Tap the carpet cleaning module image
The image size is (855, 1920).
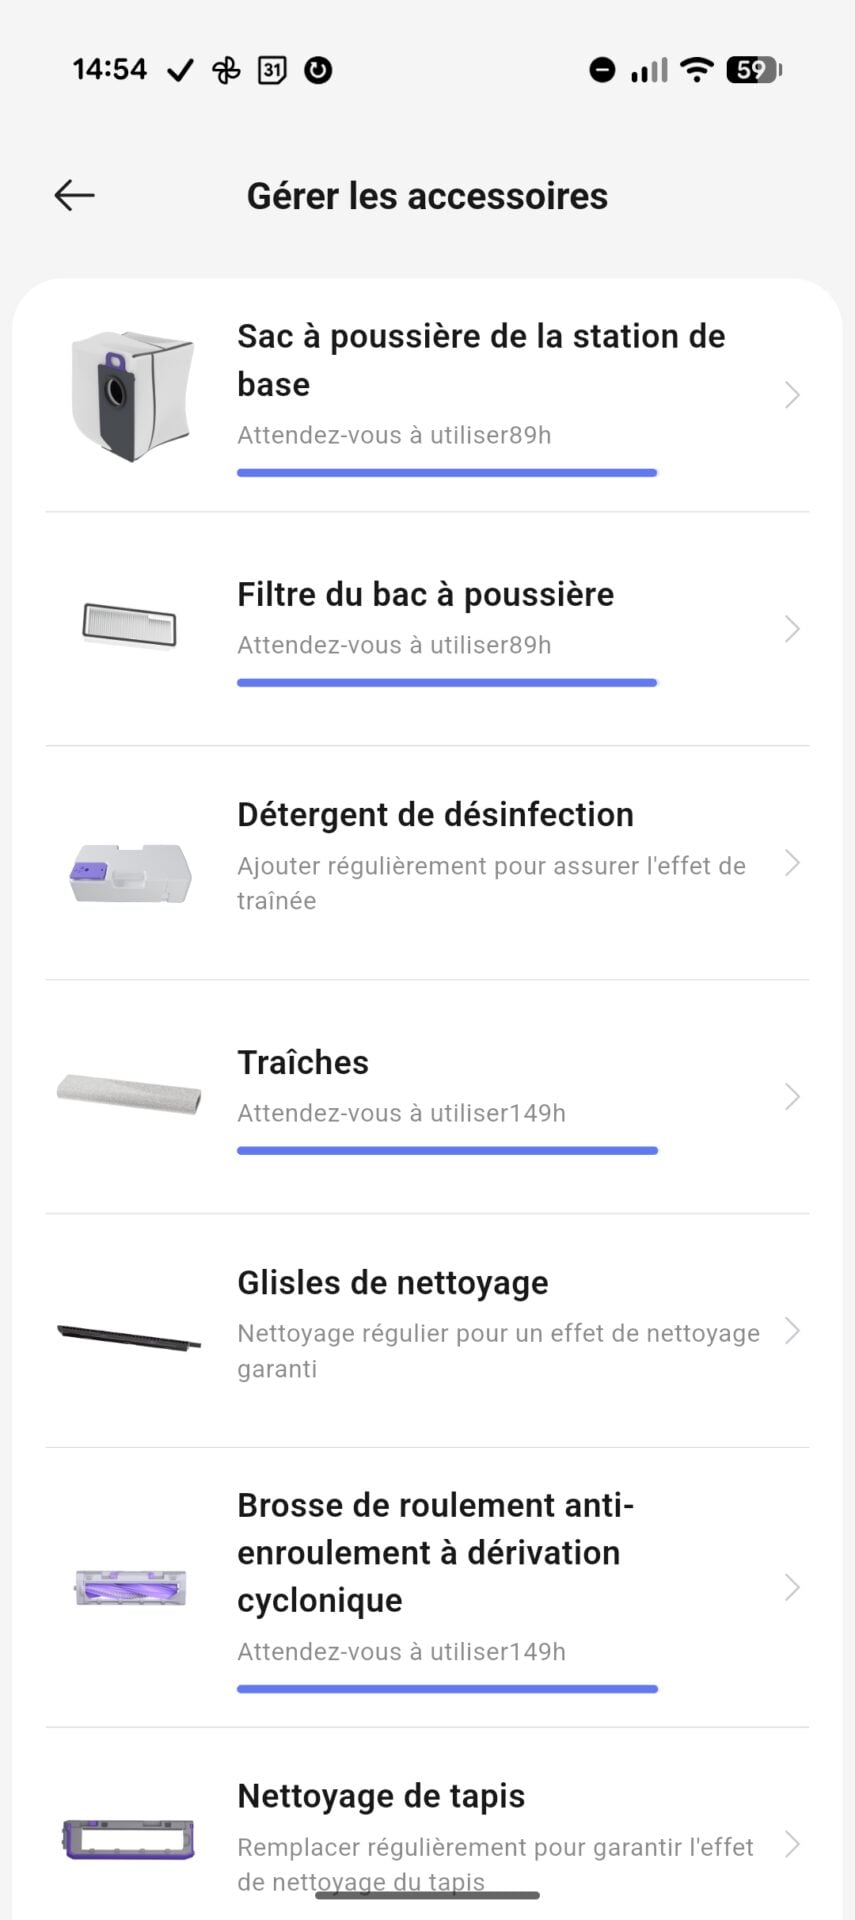coord(129,1839)
